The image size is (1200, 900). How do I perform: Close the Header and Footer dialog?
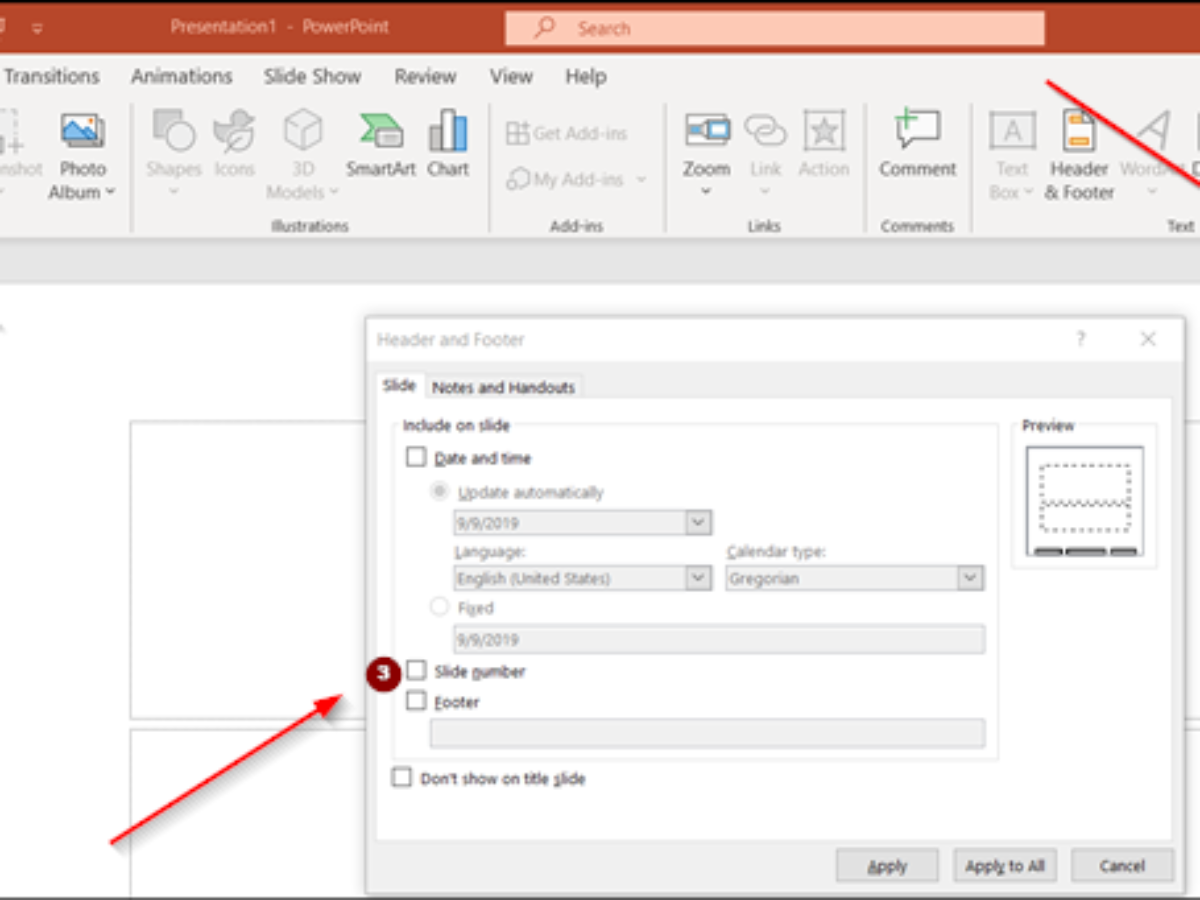pyautogui.click(x=1148, y=339)
